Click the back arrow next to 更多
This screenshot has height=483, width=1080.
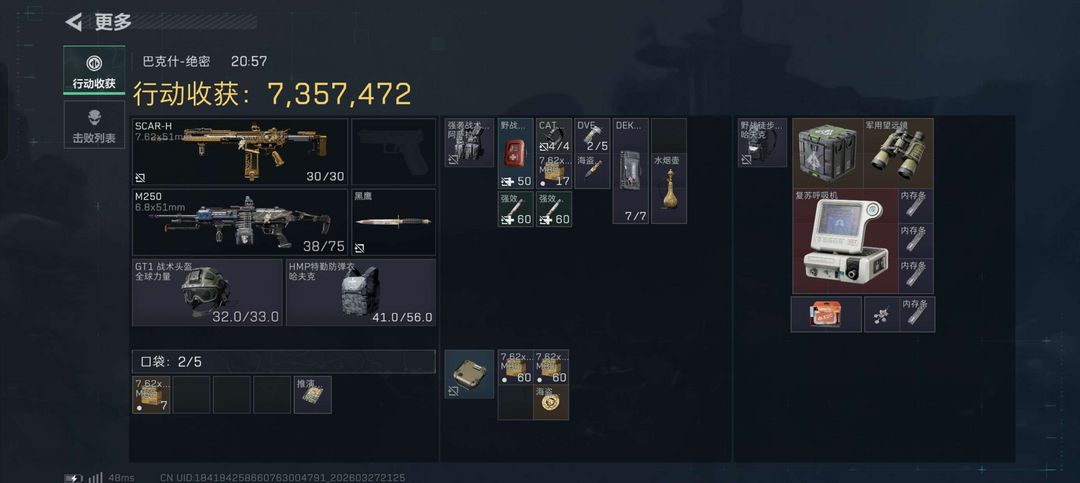point(74,22)
